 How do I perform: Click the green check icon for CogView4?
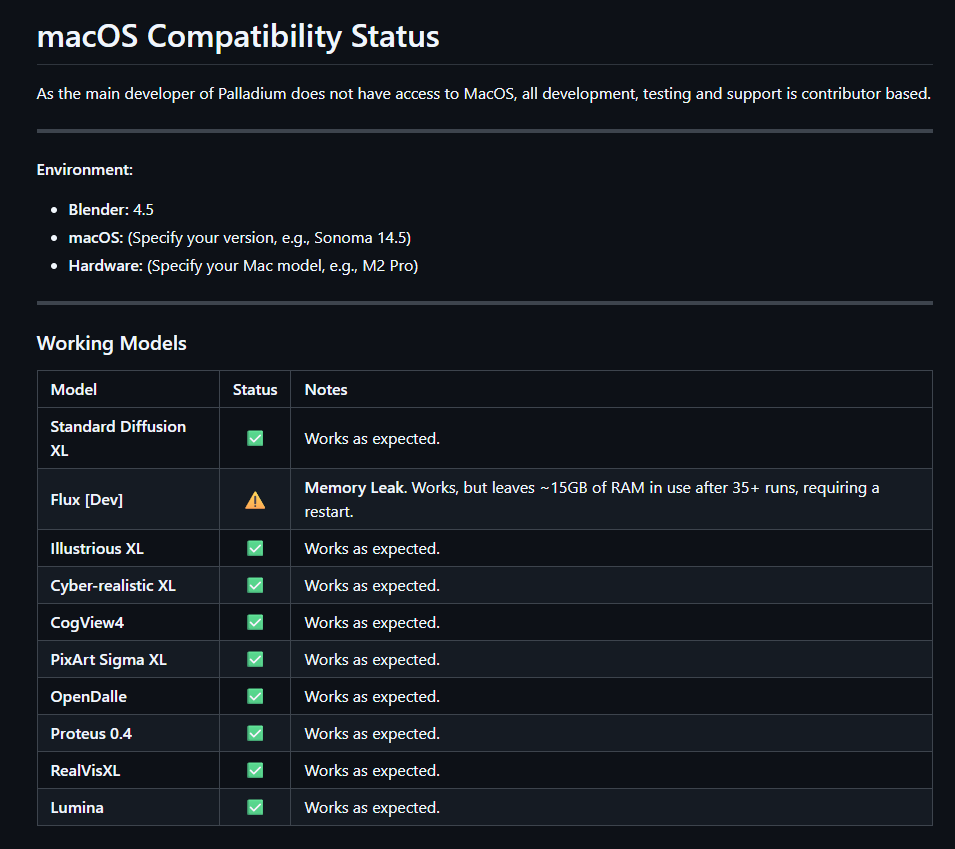255,622
